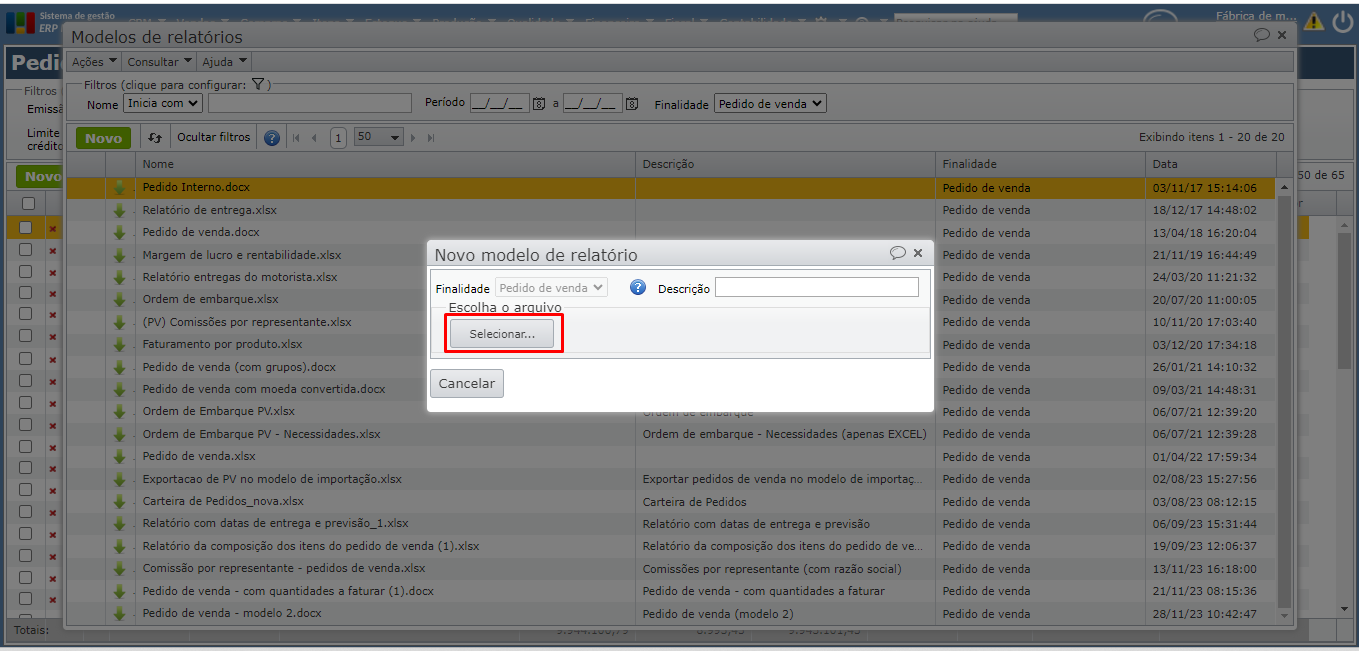Click download icon for Pedido de venda.xlsx
The image size is (1359, 651).
pyautogui.click(x=120, y=456)
